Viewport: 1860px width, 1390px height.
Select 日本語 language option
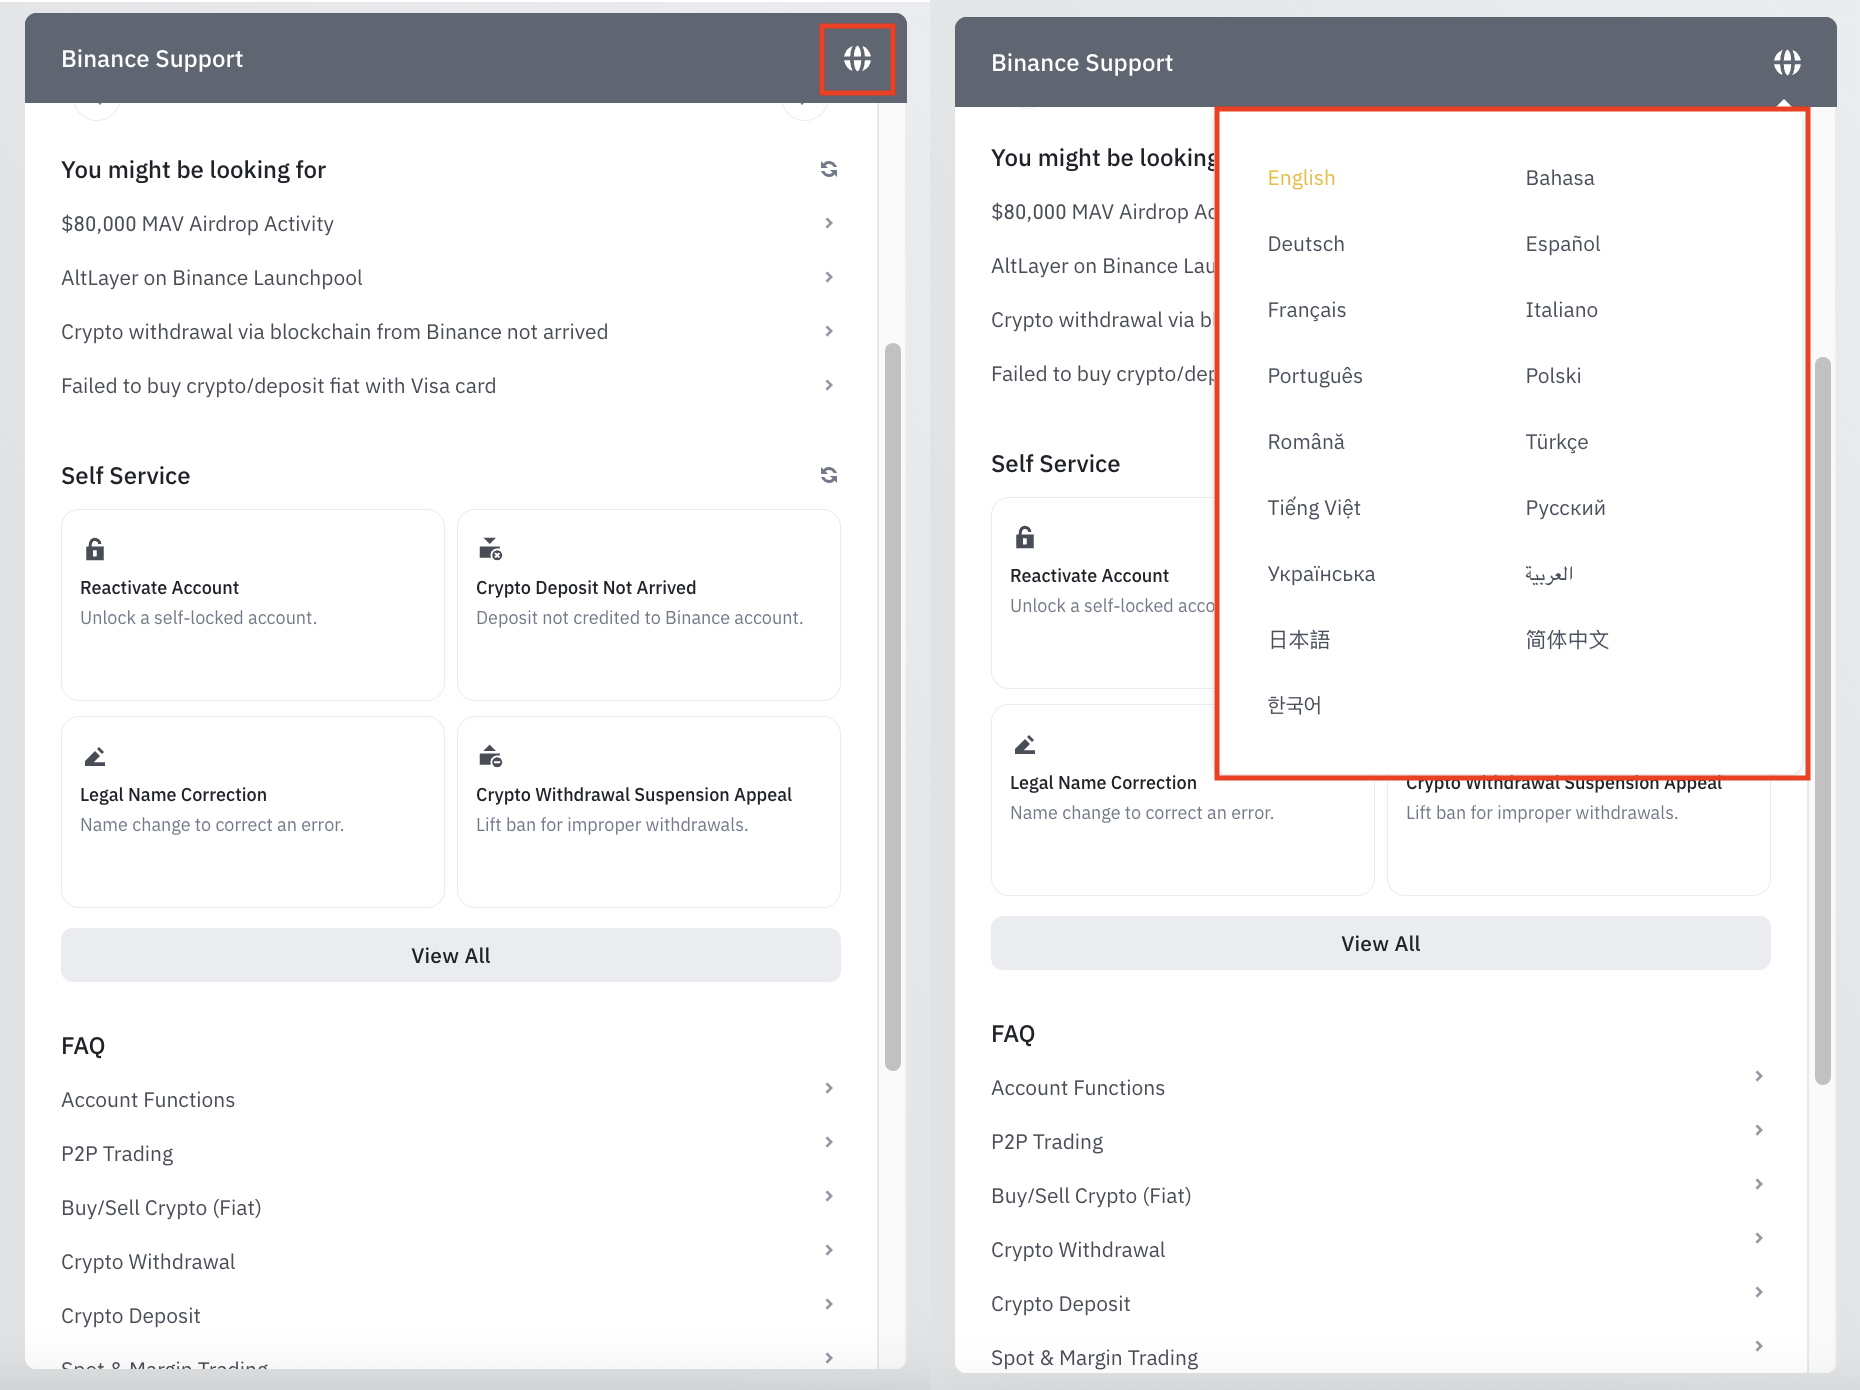[x=1298, y=640]
